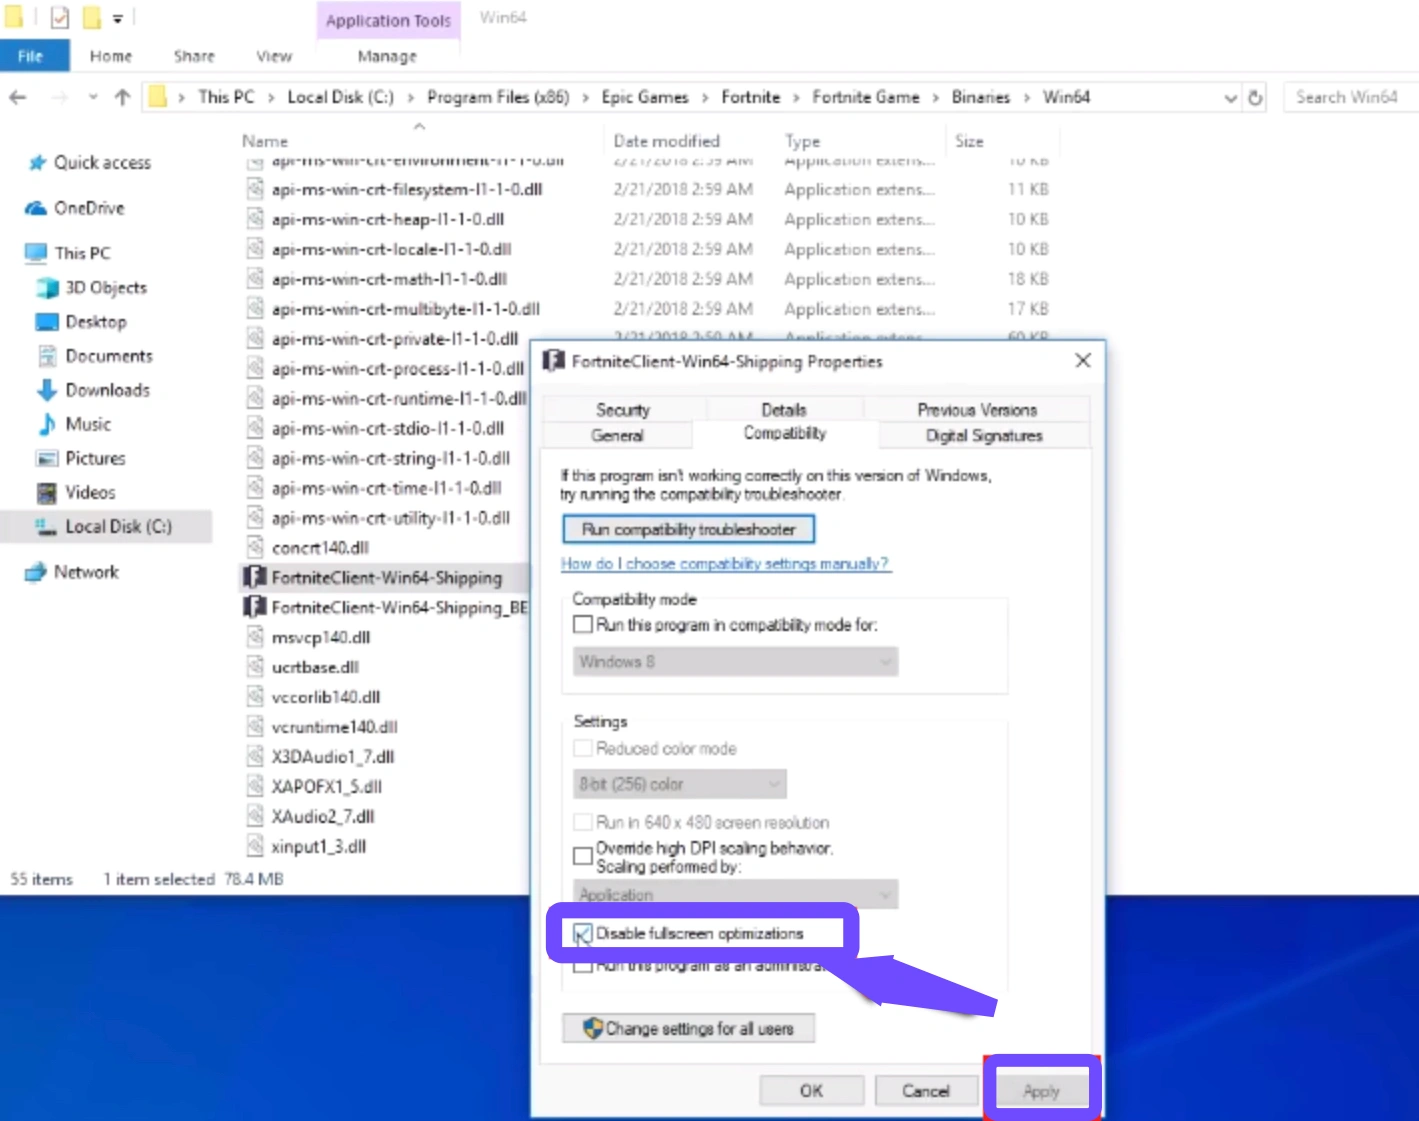Click the Refresh icon in address bar
Viewport: 1419px width, 1121px height.
pos(1255,98)
